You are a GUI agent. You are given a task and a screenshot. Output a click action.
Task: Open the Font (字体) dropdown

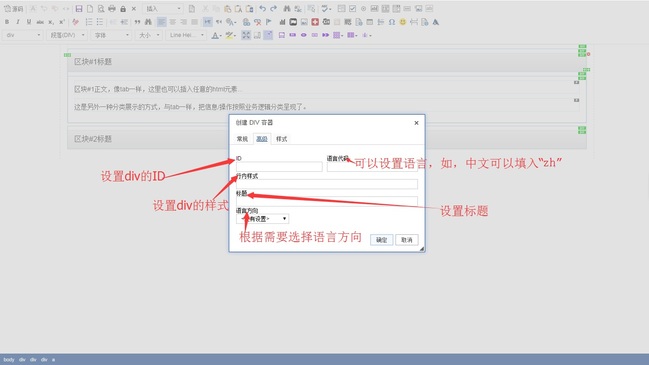[111, 35]
